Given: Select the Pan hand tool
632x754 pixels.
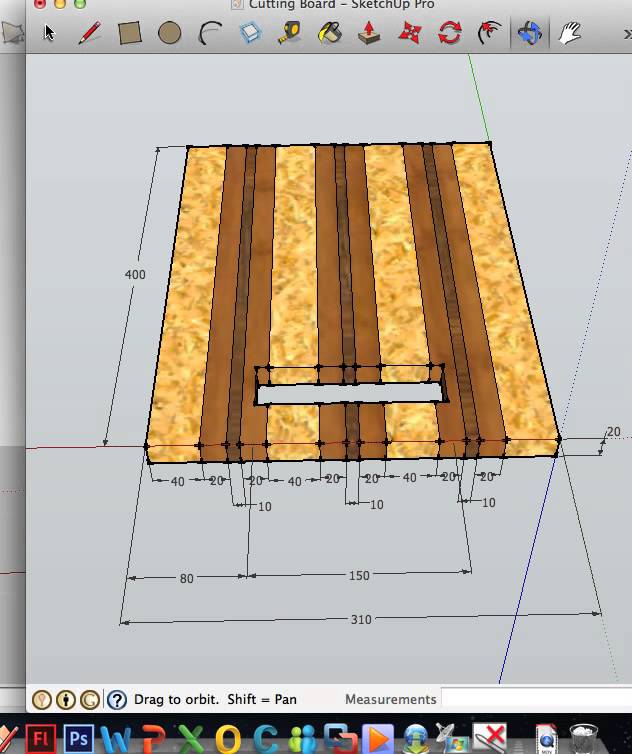Looking at the screenshot, I should [570, 33].
